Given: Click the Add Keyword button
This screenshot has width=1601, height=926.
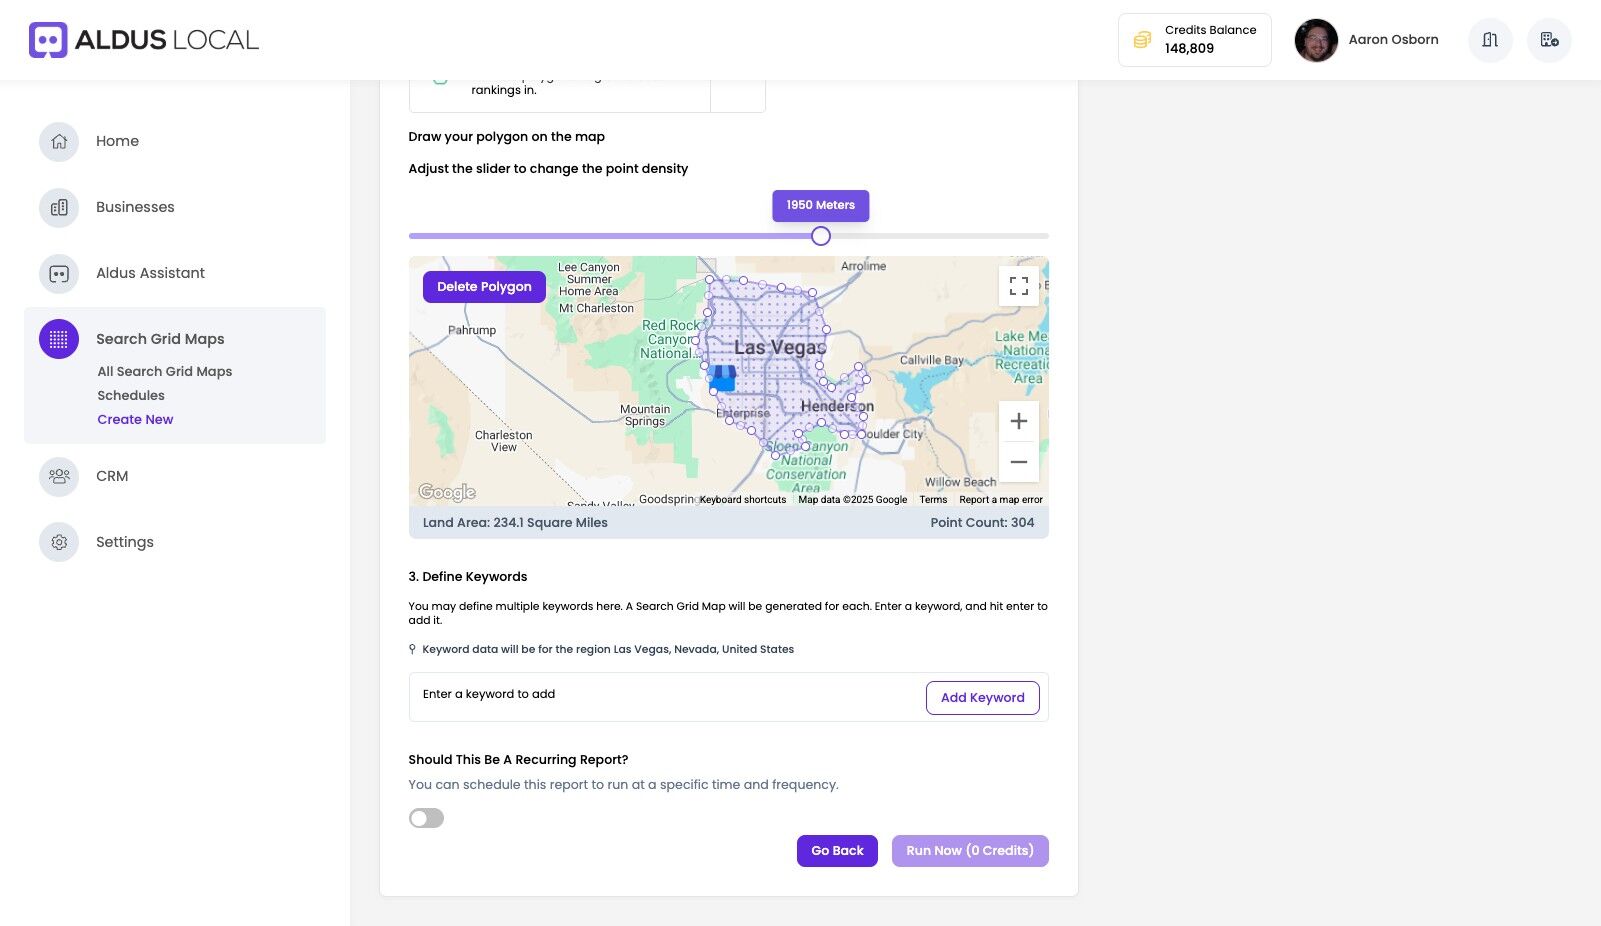Looking at the screenshot, I should [x=982, y=698].
